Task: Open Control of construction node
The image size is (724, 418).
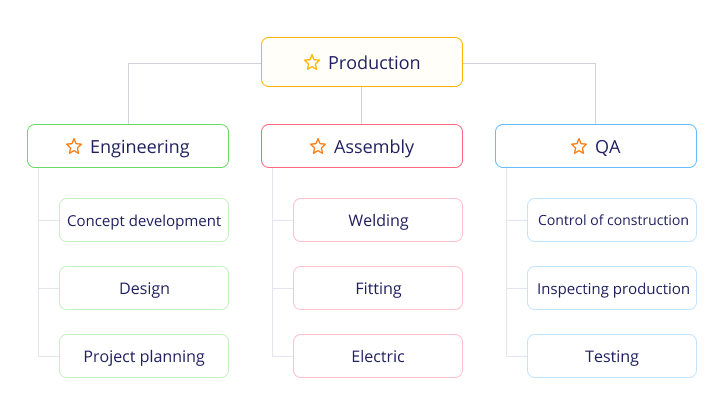Action: (x=612, y=220)
